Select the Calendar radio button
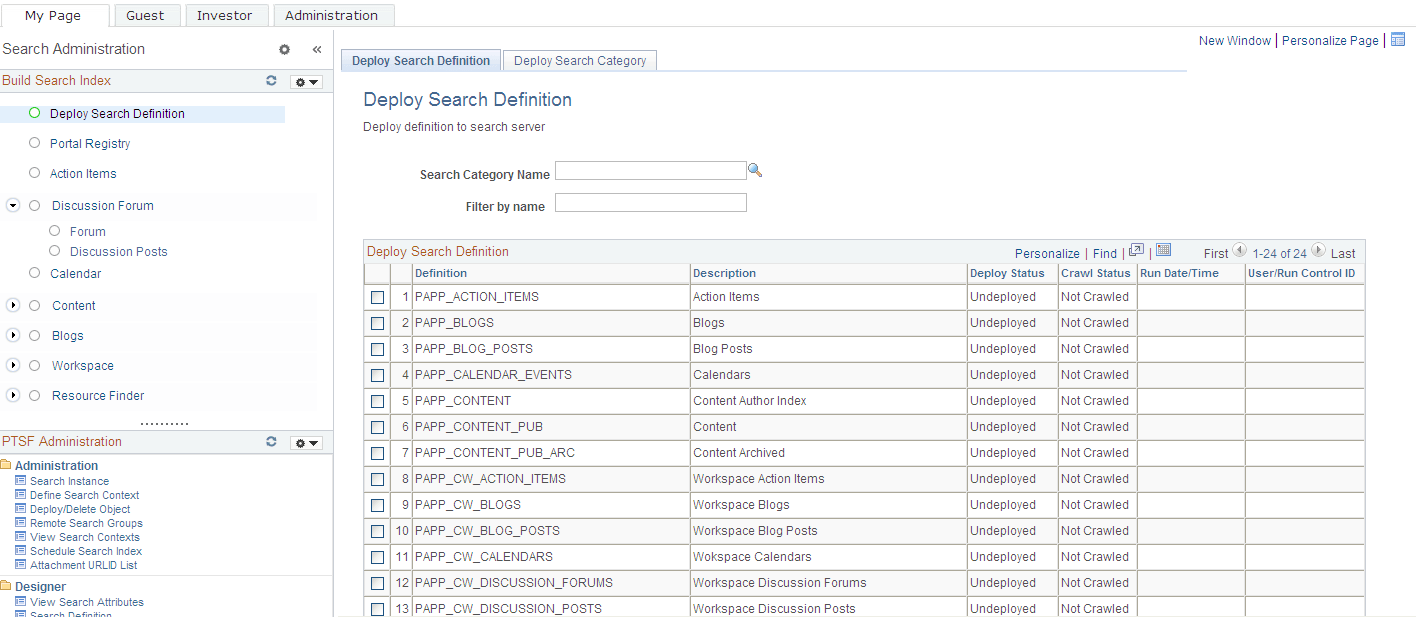The width and height of the screenshot is (1416, 617). pyautogui.click(x=35, y=273)
